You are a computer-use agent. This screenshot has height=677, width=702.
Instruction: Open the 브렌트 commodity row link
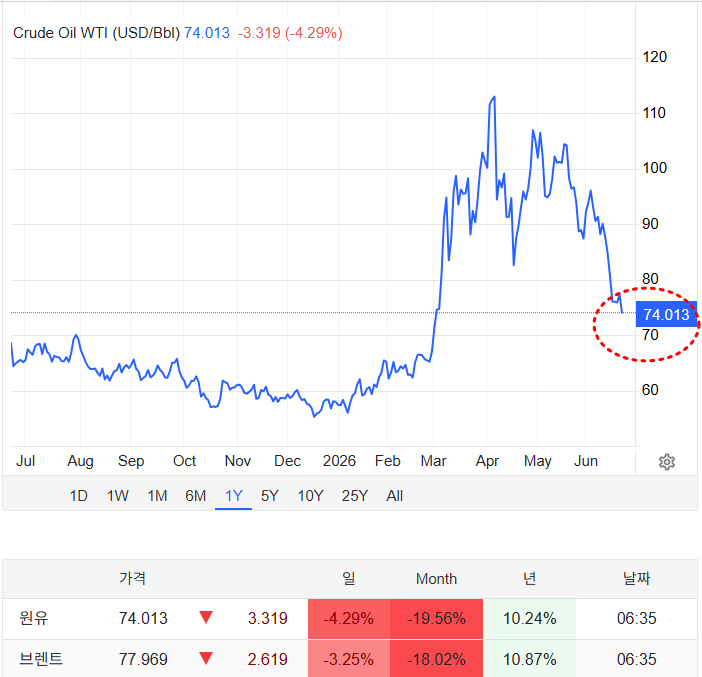pyautogui.click(x=41, y=659)
